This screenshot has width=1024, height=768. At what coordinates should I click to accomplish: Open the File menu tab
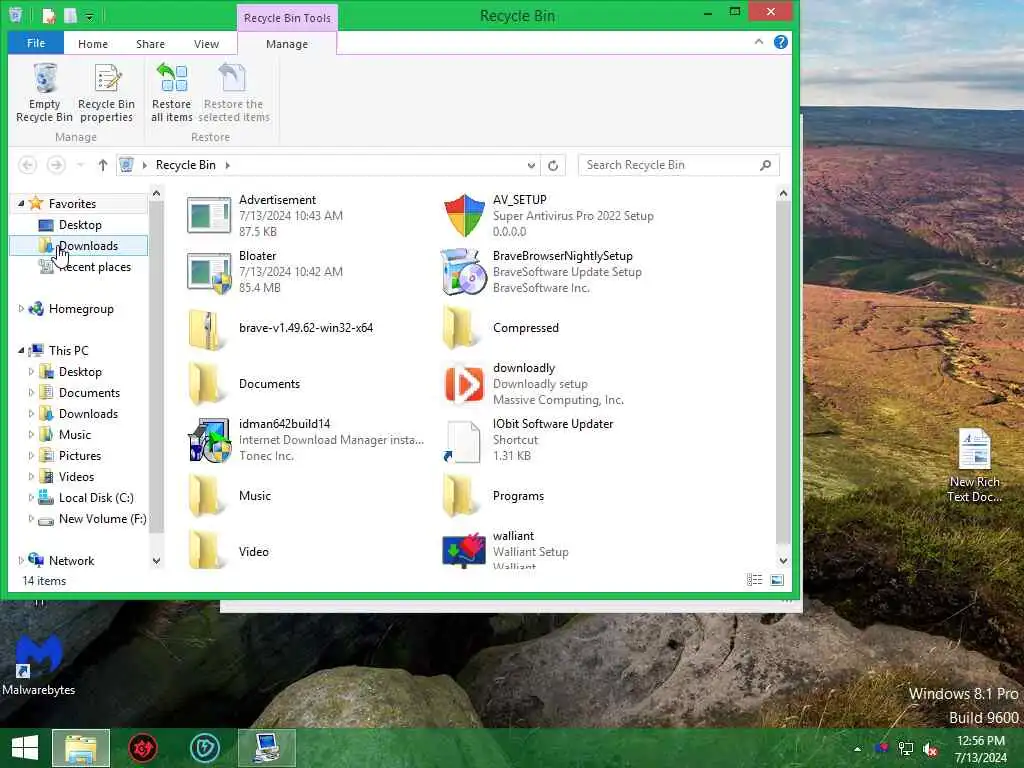36,43
